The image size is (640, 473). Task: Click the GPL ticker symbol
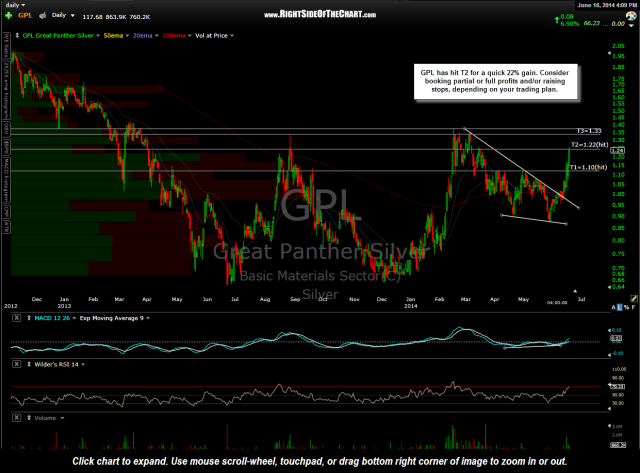point(25,16)
